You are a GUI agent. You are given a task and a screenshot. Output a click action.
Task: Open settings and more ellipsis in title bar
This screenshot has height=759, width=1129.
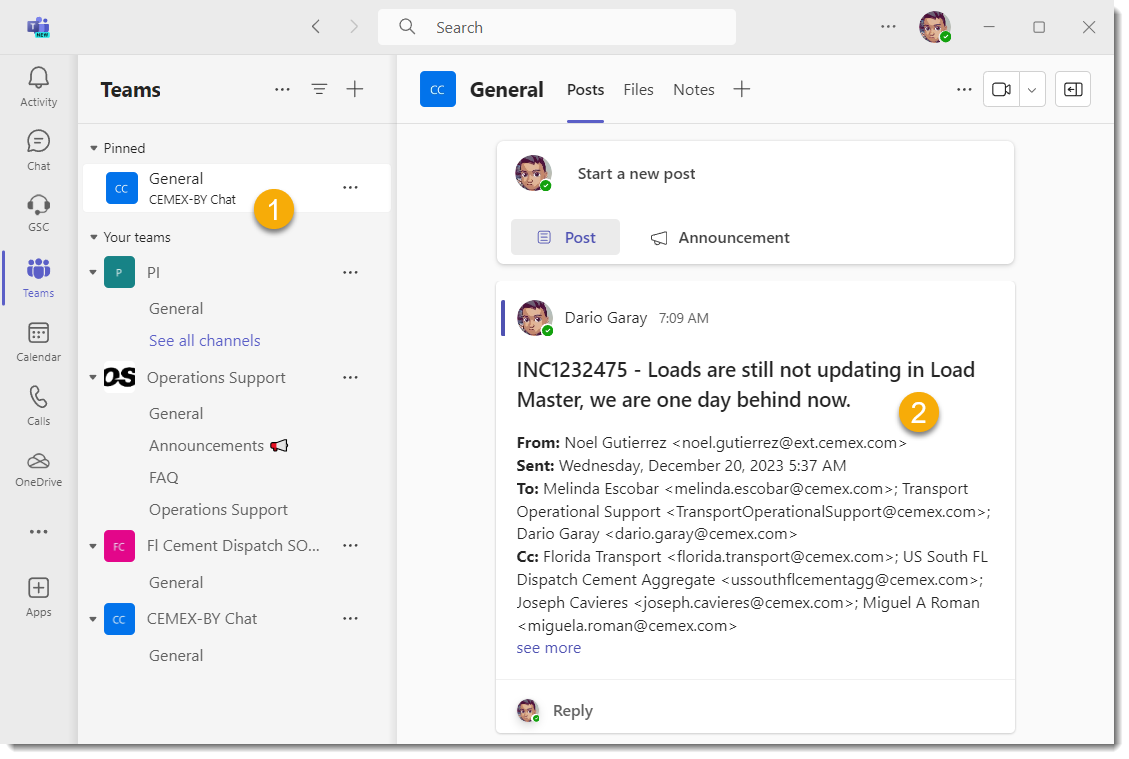(x=888, y=27)
